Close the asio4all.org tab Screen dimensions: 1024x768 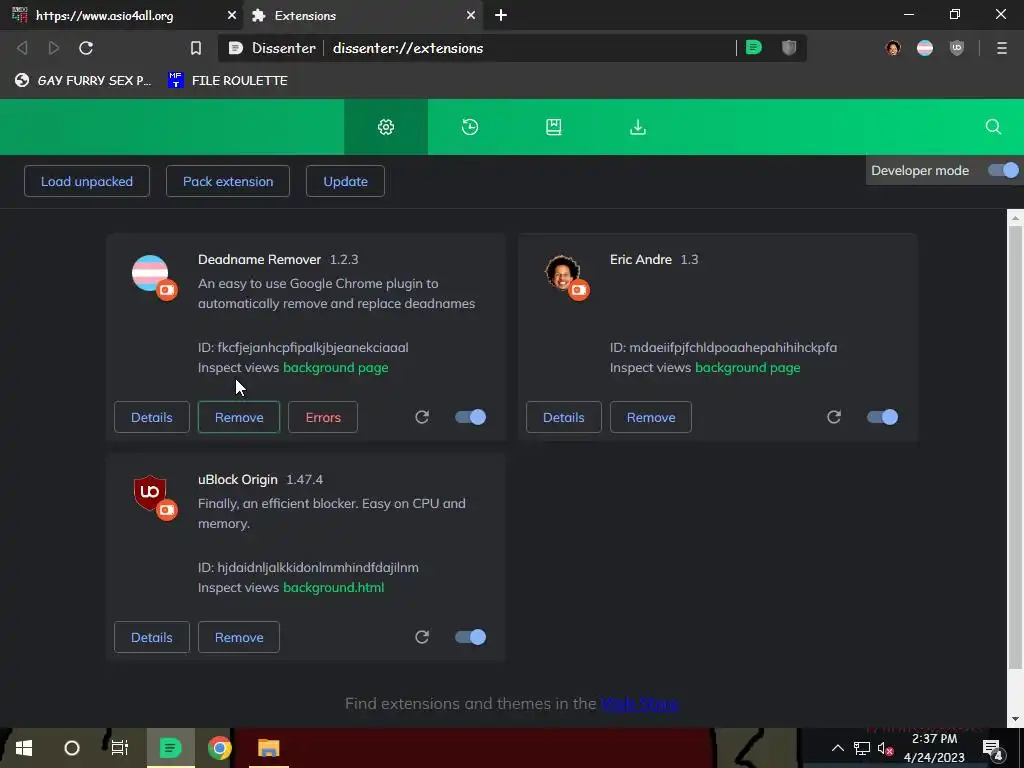click(x=232, y=15)
